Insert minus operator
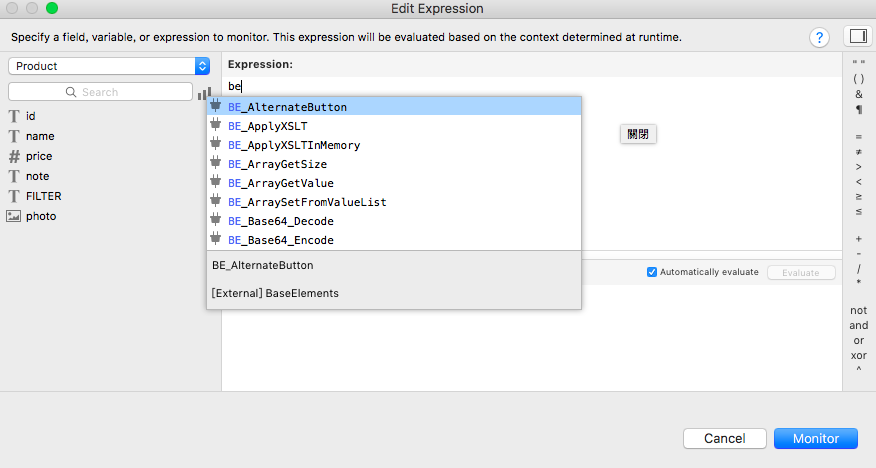This screenshot has height=468, width=876. [859, 254]
